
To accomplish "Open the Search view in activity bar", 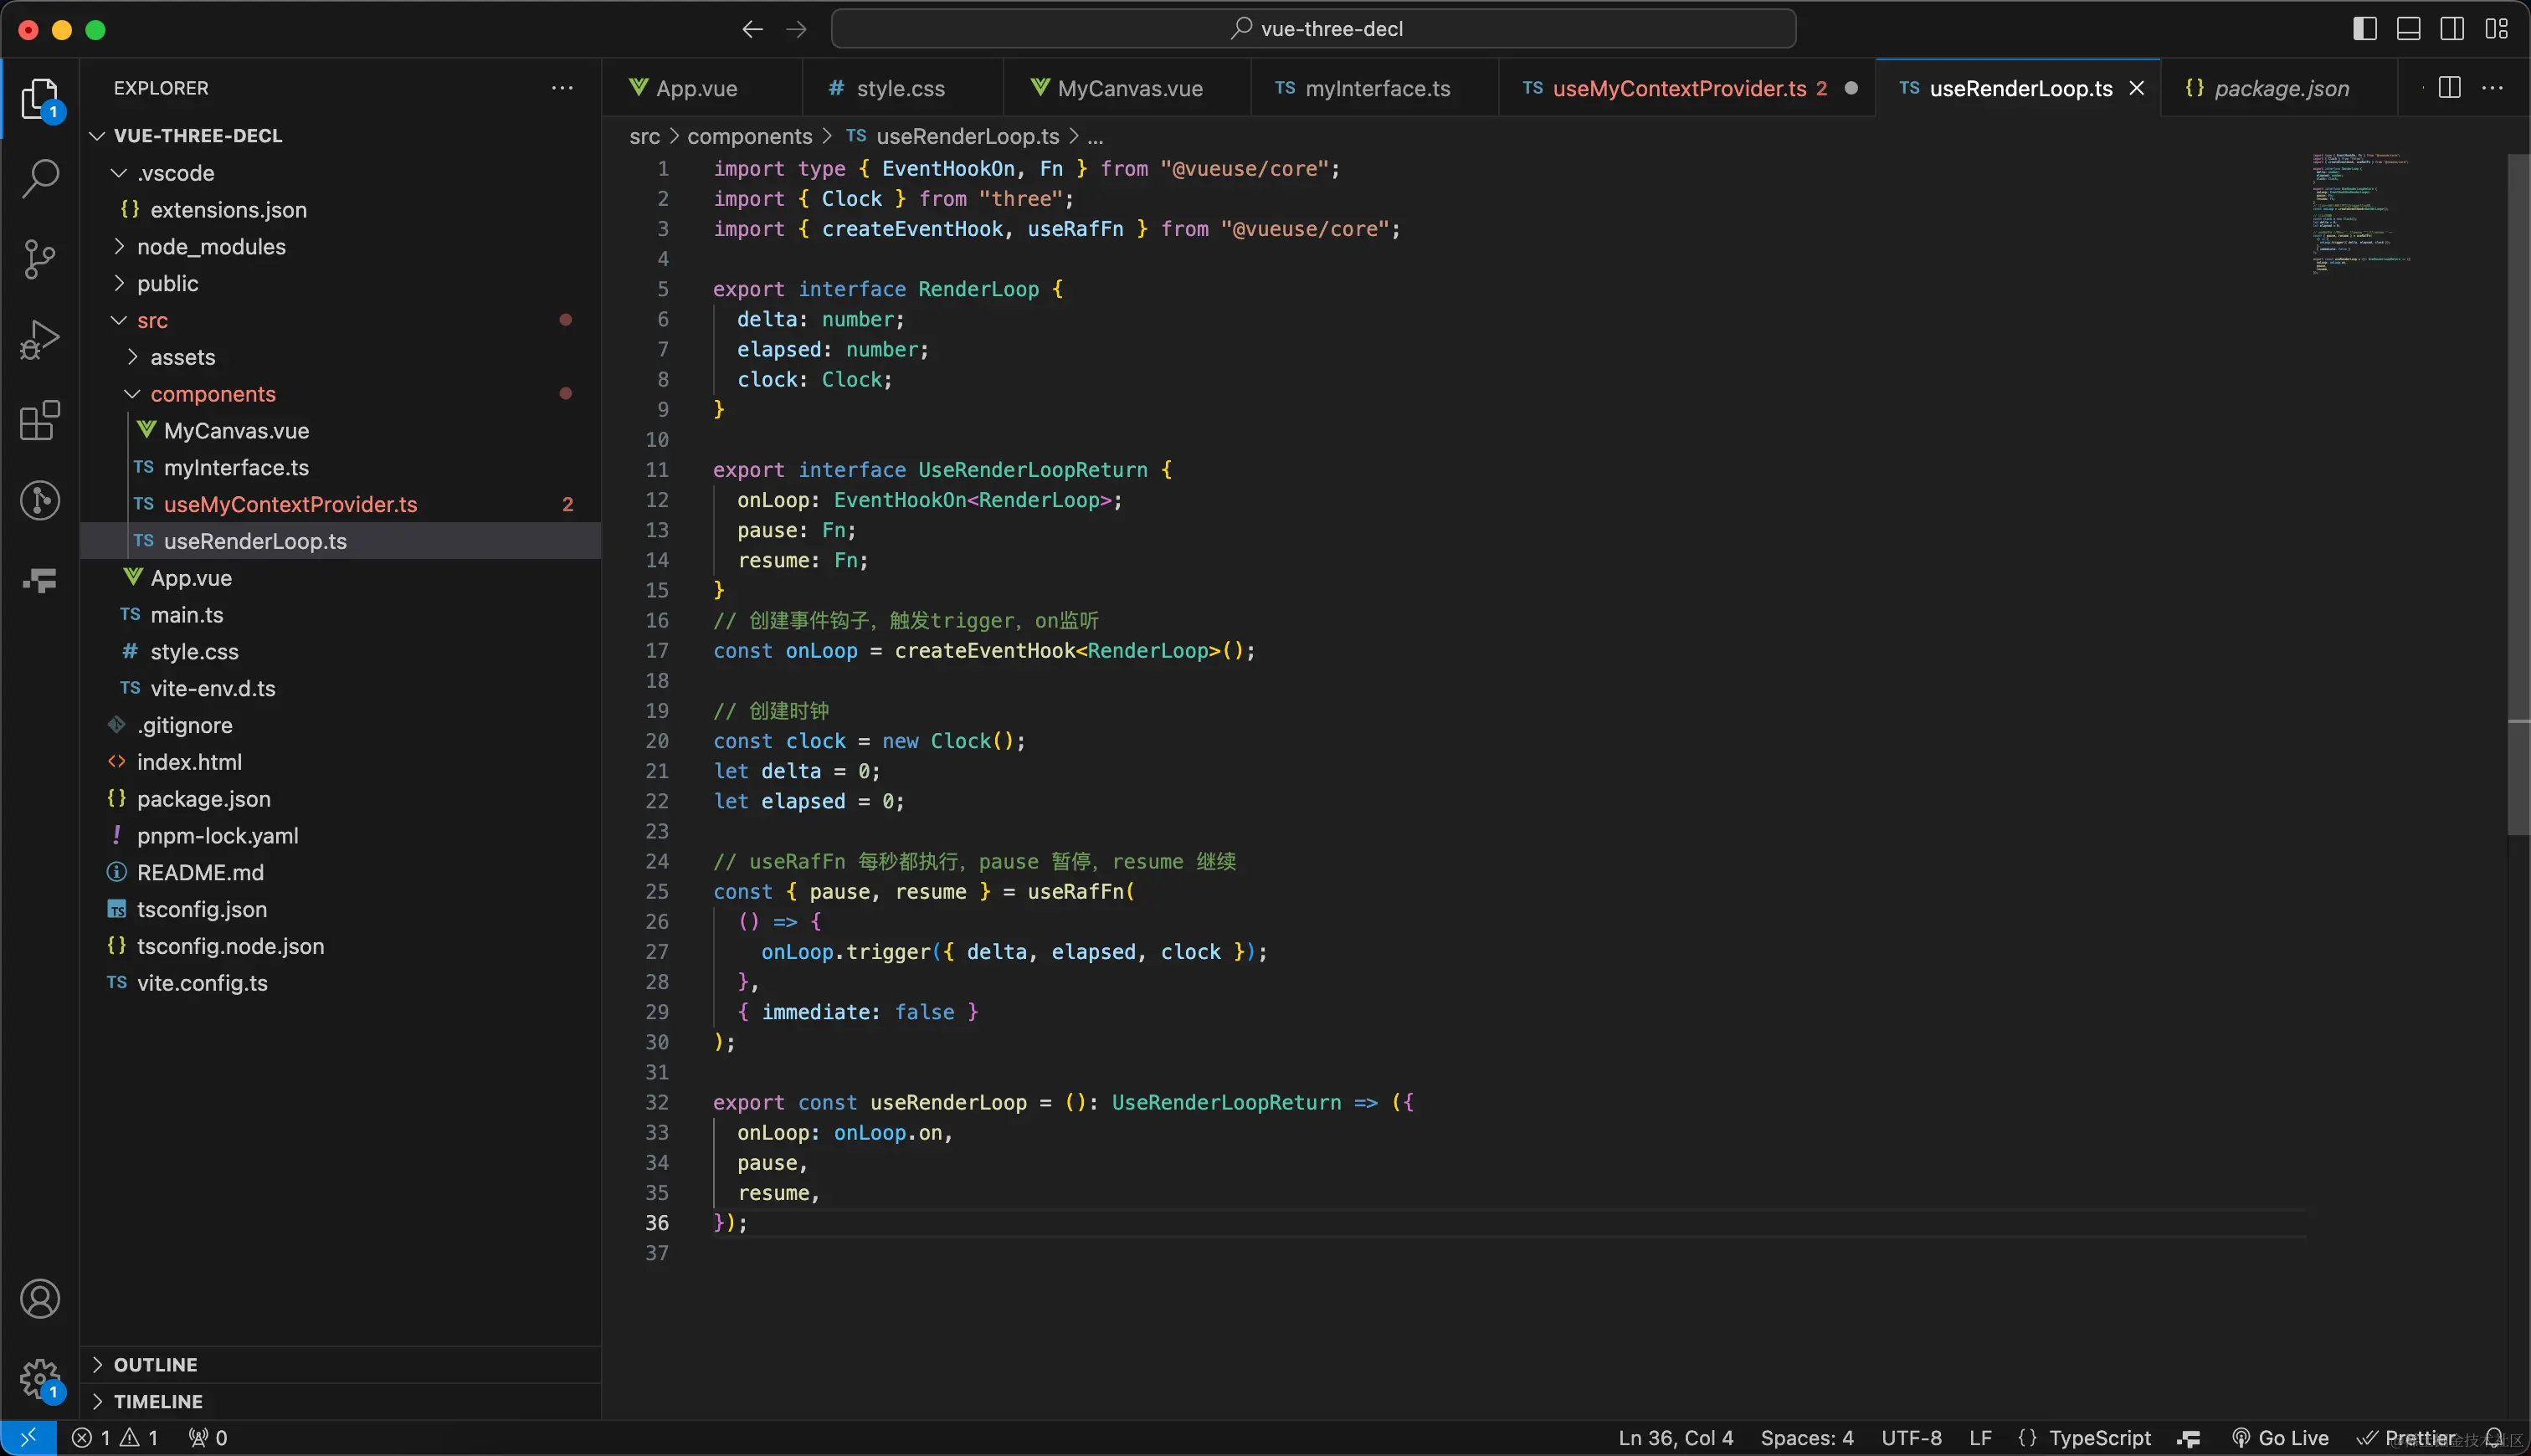I will pos(40,178).
